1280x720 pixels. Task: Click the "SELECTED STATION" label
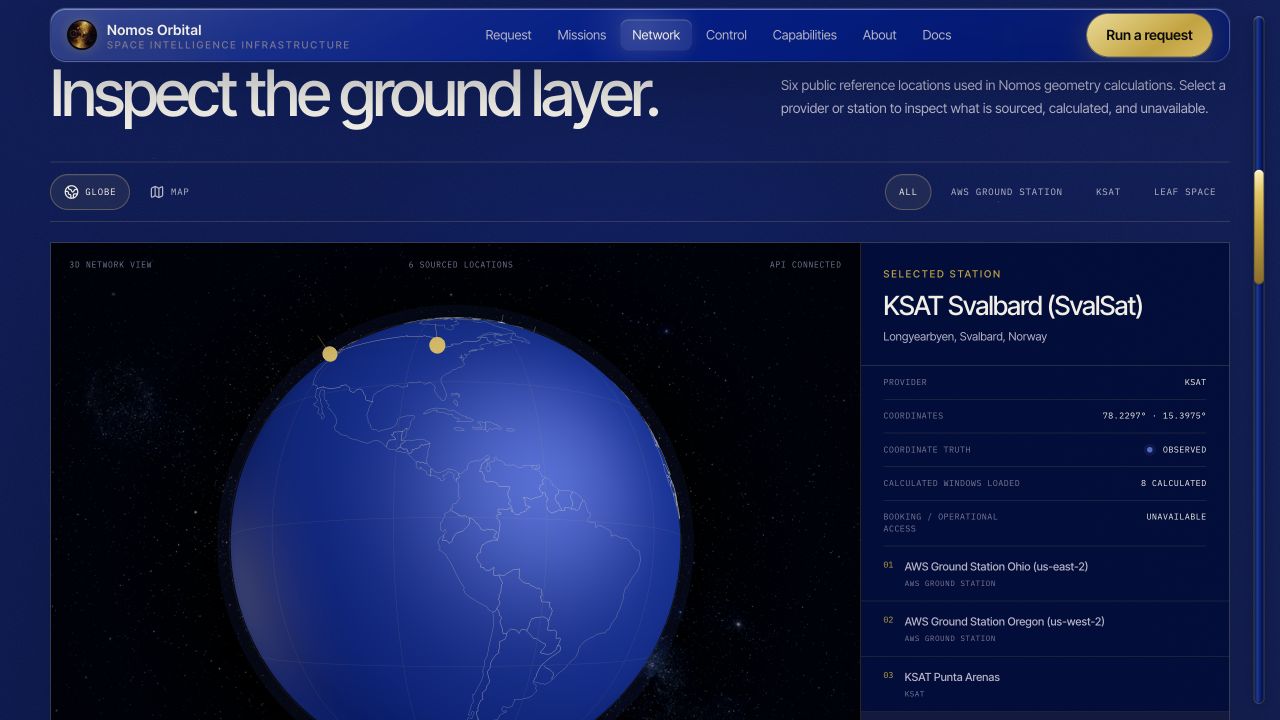tap(942, 274)
